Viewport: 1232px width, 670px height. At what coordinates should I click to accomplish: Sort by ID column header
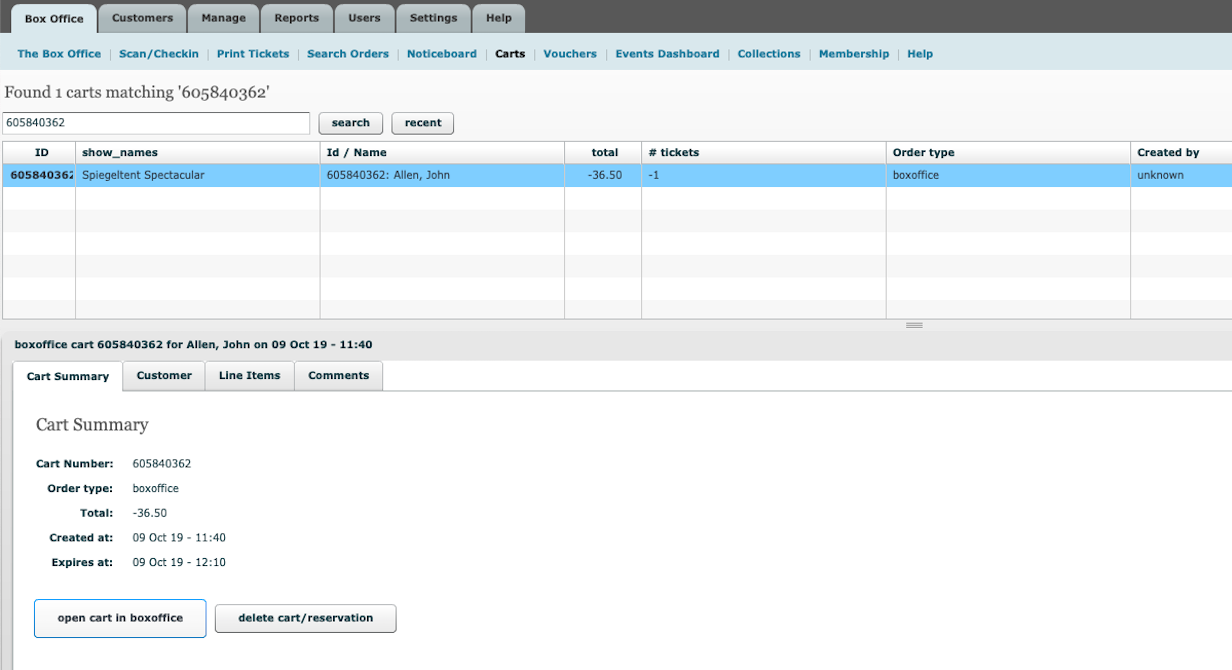coord(39,153)
